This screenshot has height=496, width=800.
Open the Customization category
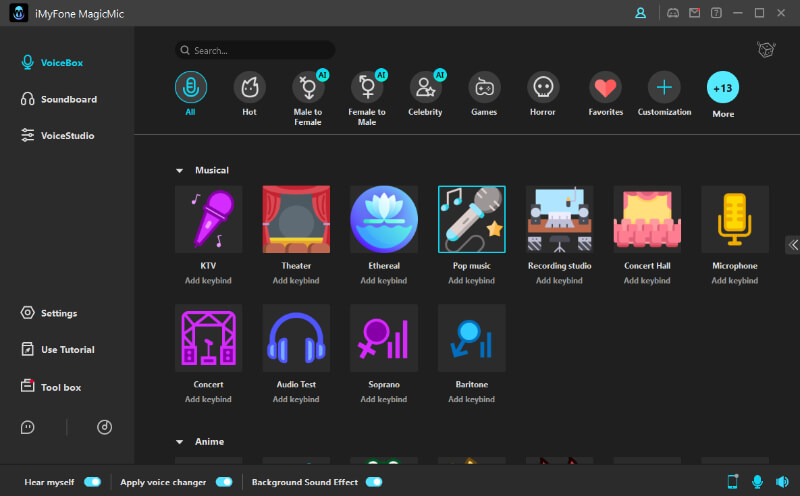coord(664,87)
